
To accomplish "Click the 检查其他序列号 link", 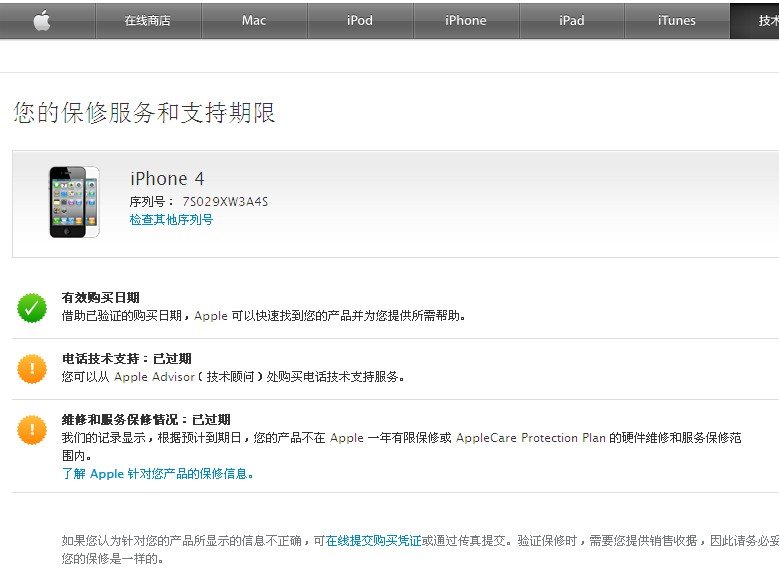I will tap(171, 220).
